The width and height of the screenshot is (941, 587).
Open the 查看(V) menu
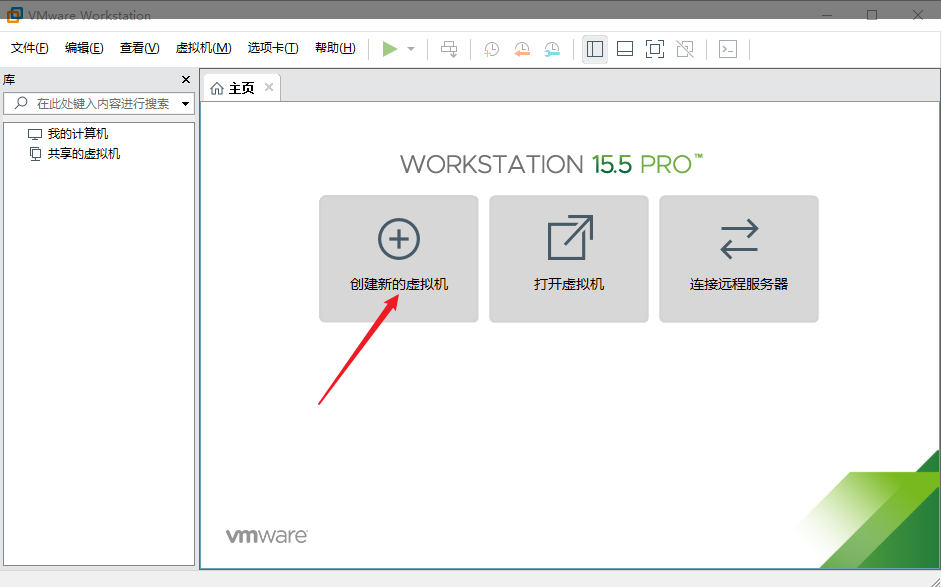point(139,48)
